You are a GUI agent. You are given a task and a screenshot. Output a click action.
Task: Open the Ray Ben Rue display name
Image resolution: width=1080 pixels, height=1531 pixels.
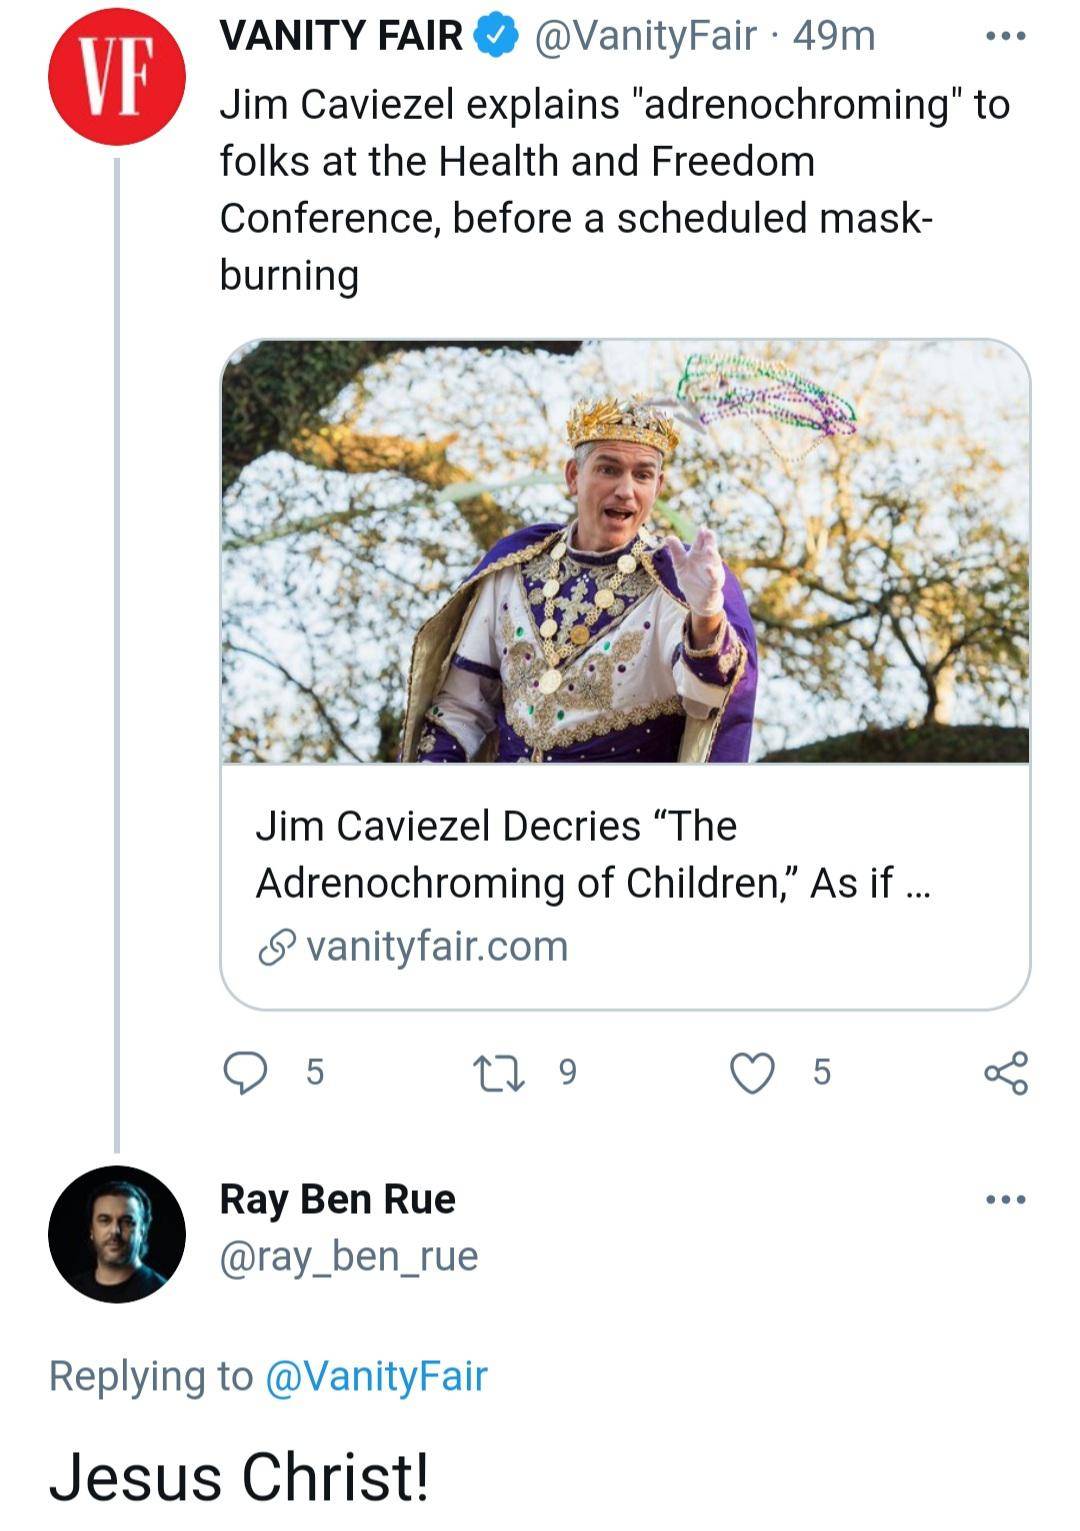(x=337, y=1199)
